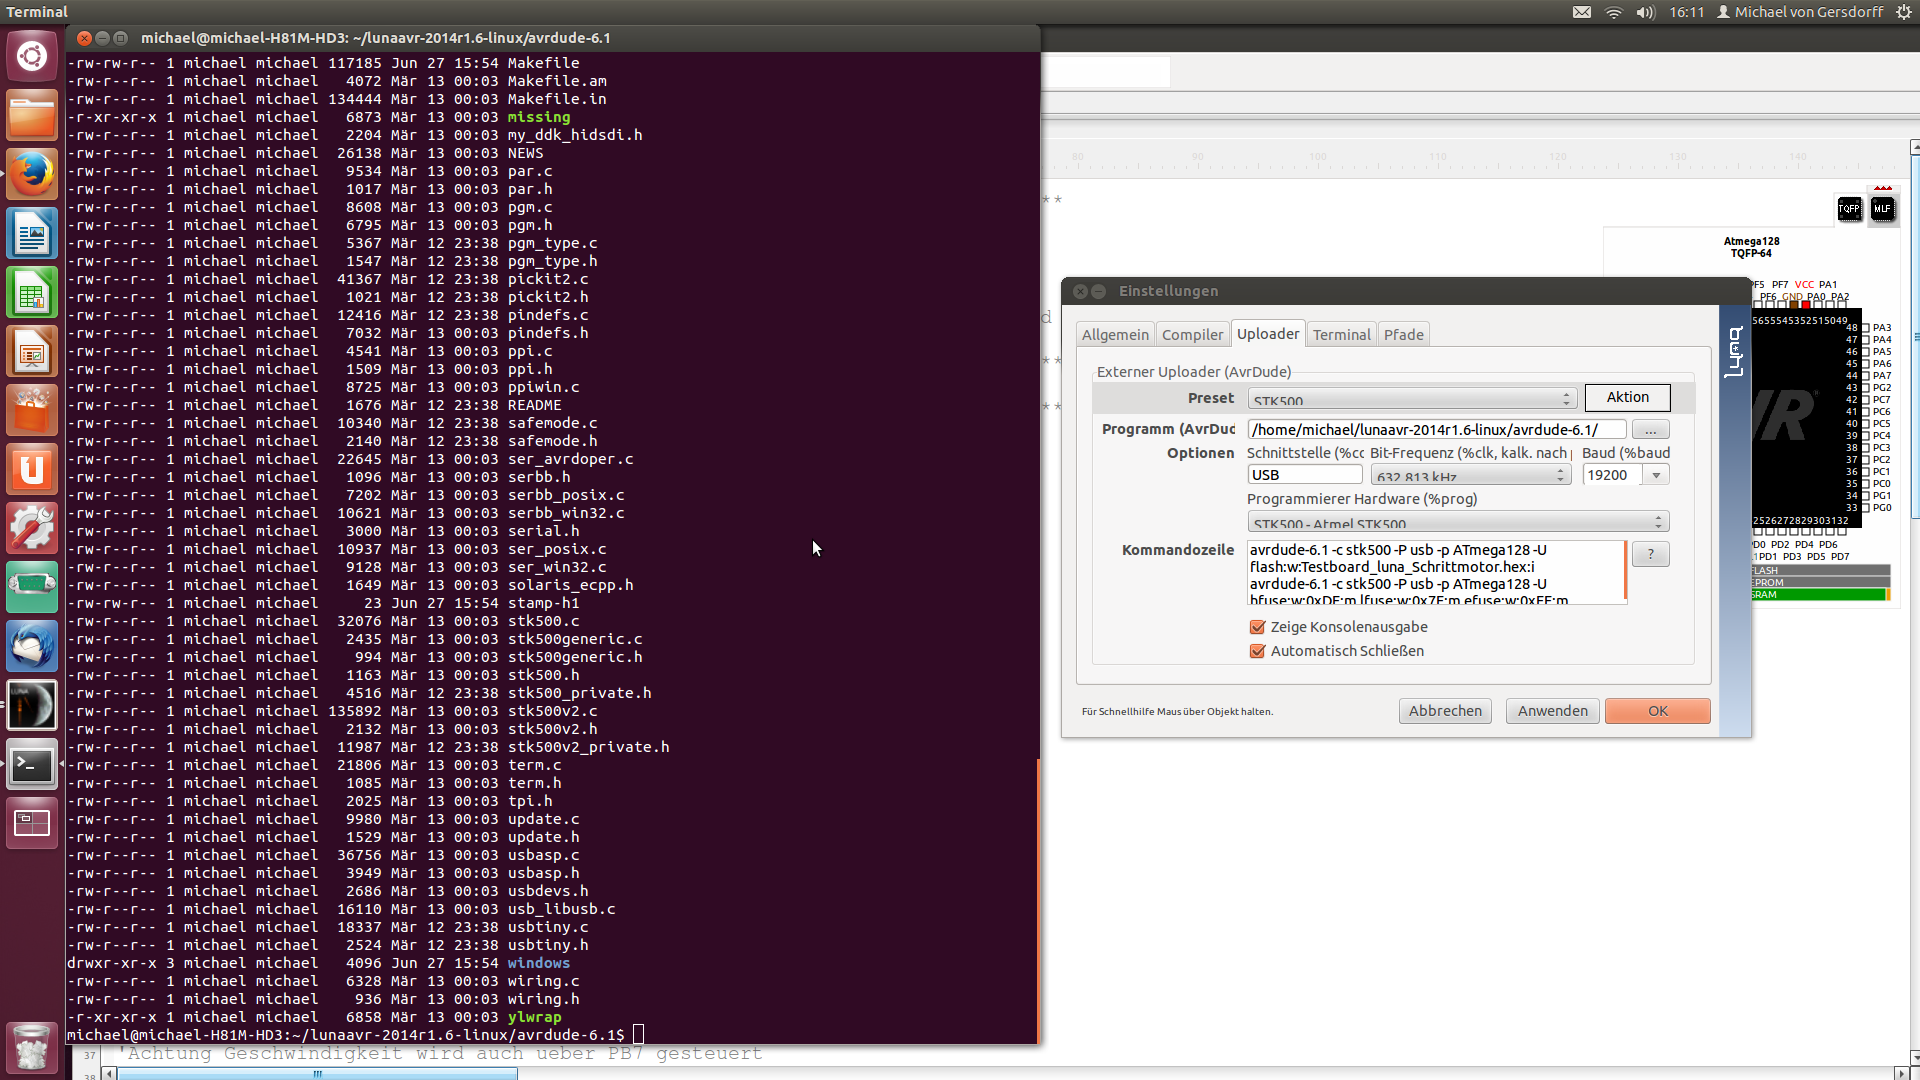This screenshot has height=1080, width=1920.
Task: Click into the Kommandozeile text area
Action: click(1436, 573)
